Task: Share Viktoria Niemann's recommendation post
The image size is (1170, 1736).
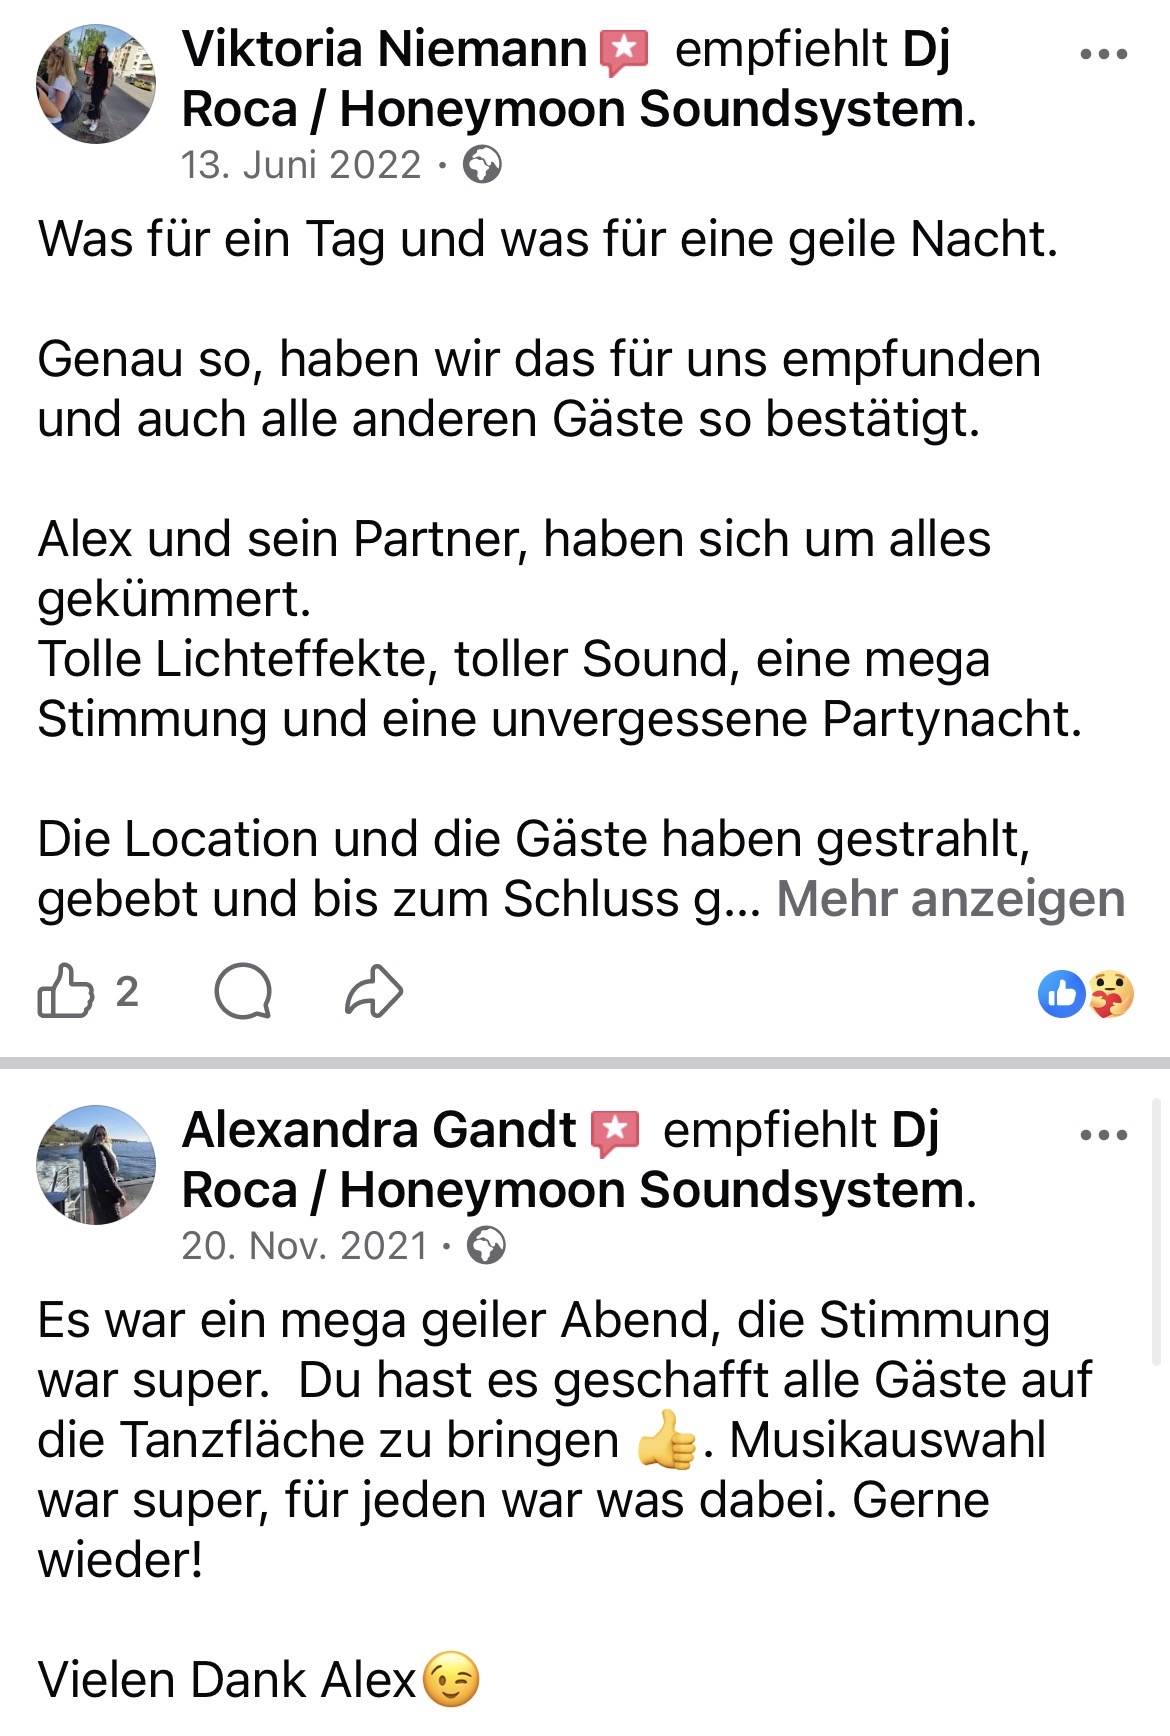Action: click(374, 991)
